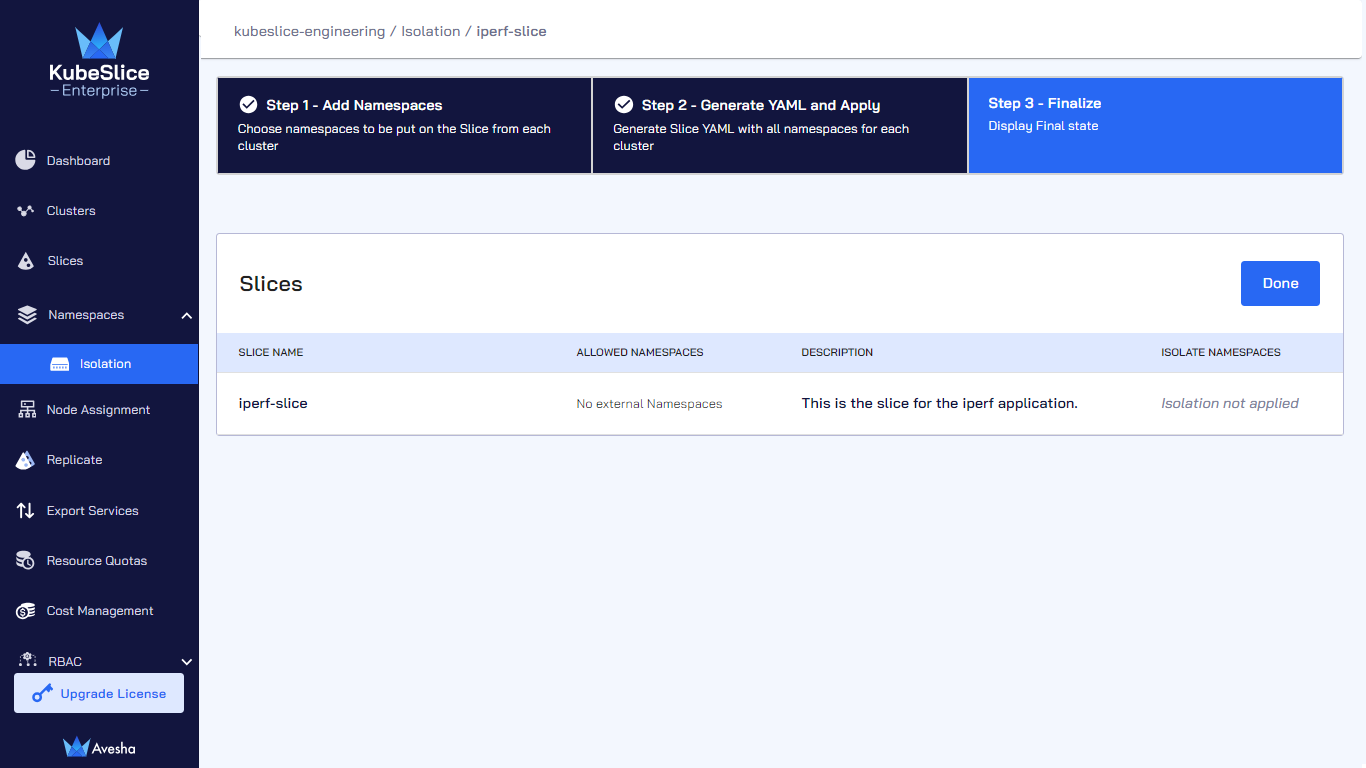Click the Isolation breadcrumb link
Viewport: 1366px width, 768px height.
point(431,31)
